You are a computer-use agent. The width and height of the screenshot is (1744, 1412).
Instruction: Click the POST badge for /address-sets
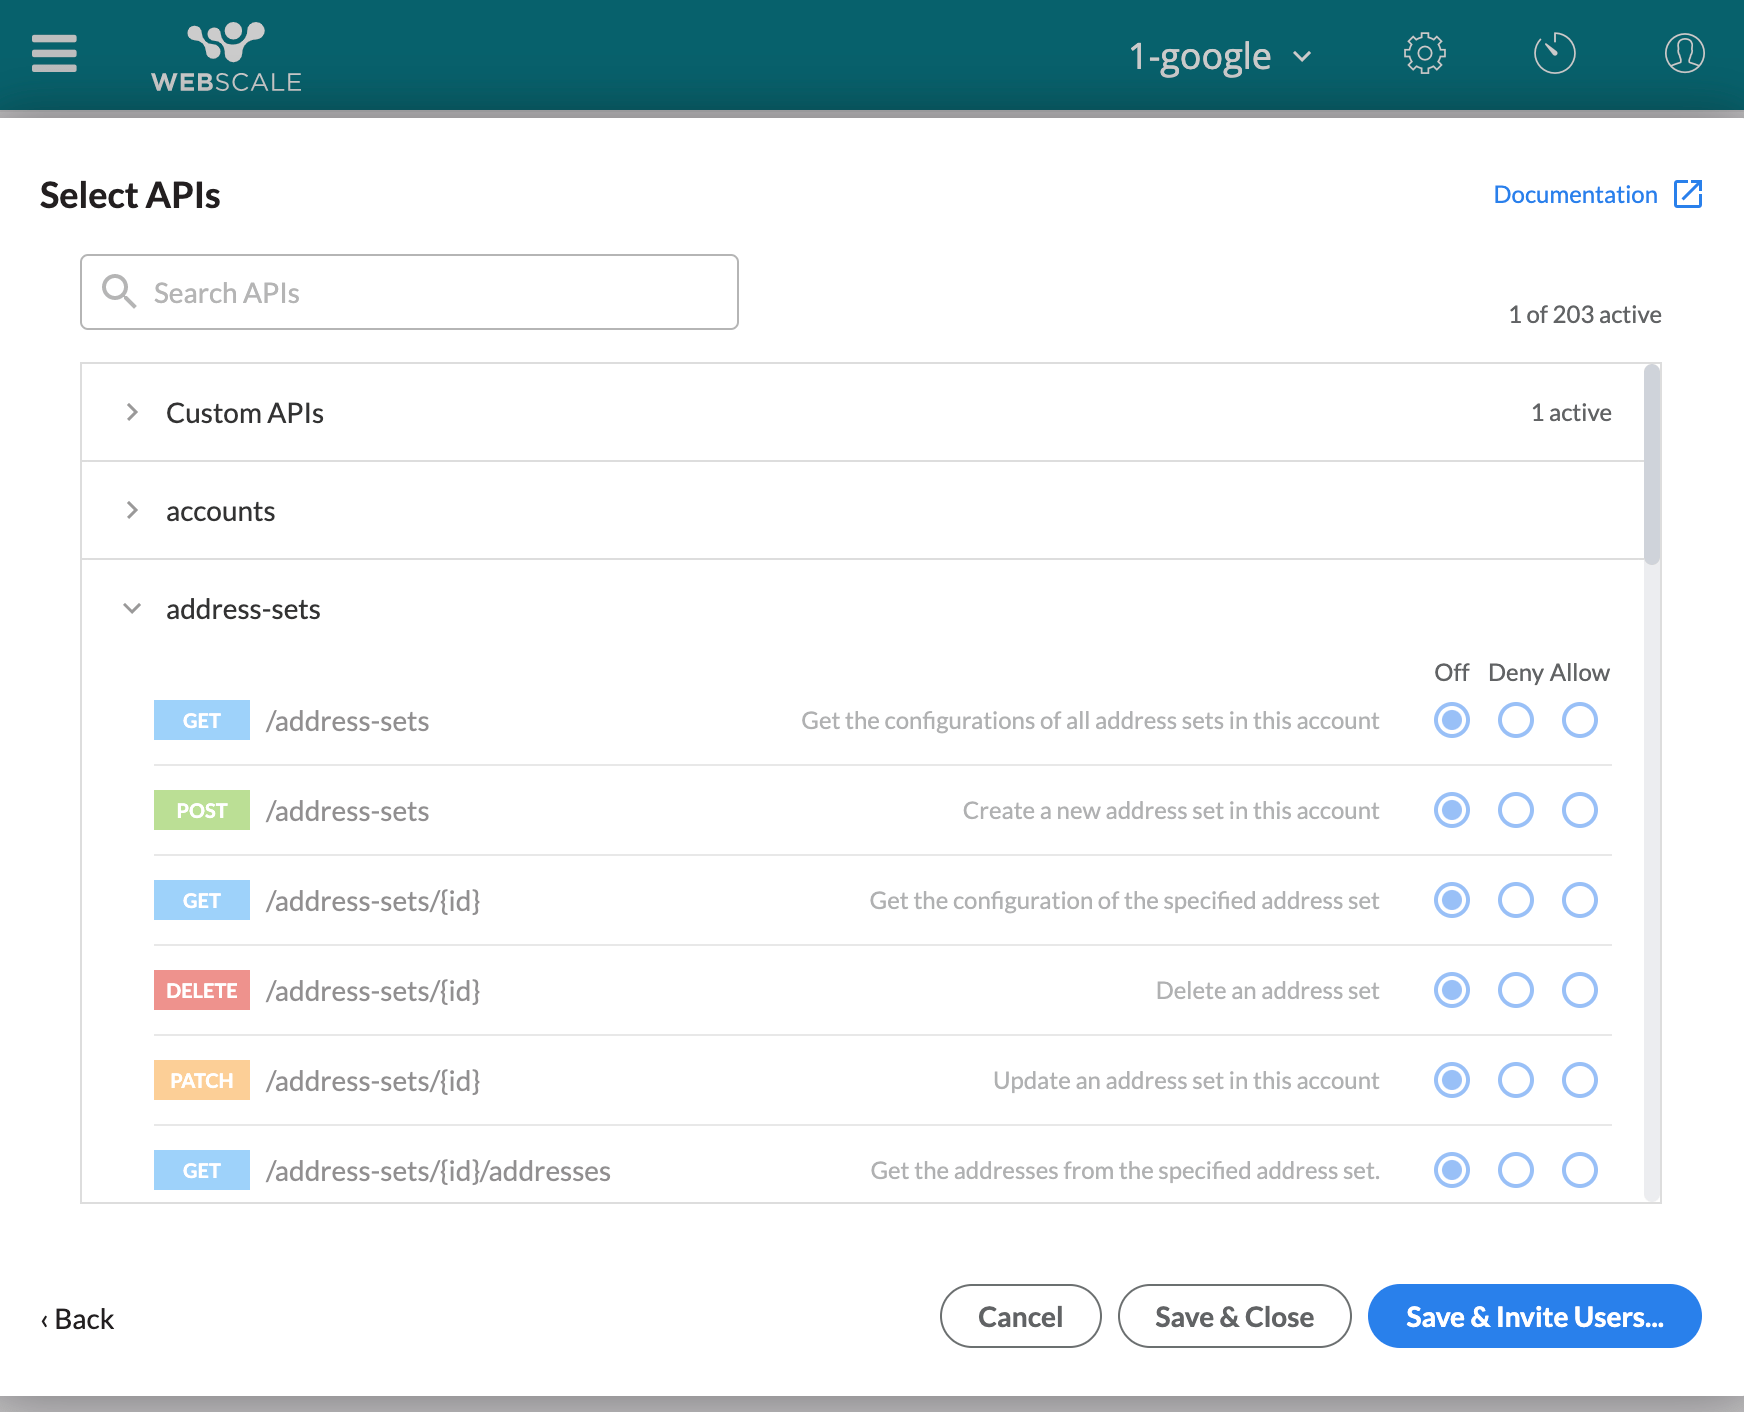tap(201, 810)
